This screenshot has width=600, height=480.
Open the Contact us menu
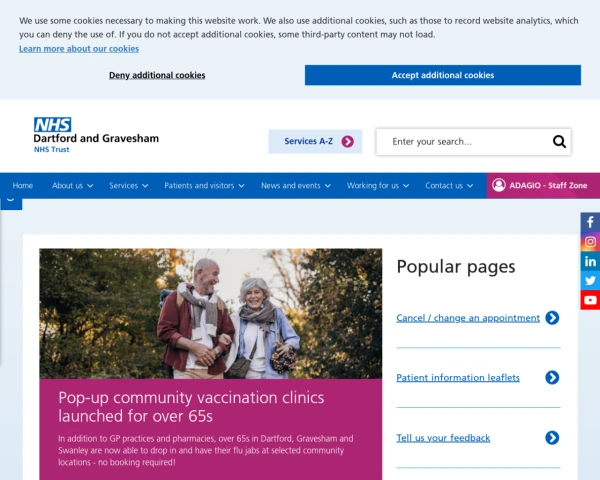449,186
